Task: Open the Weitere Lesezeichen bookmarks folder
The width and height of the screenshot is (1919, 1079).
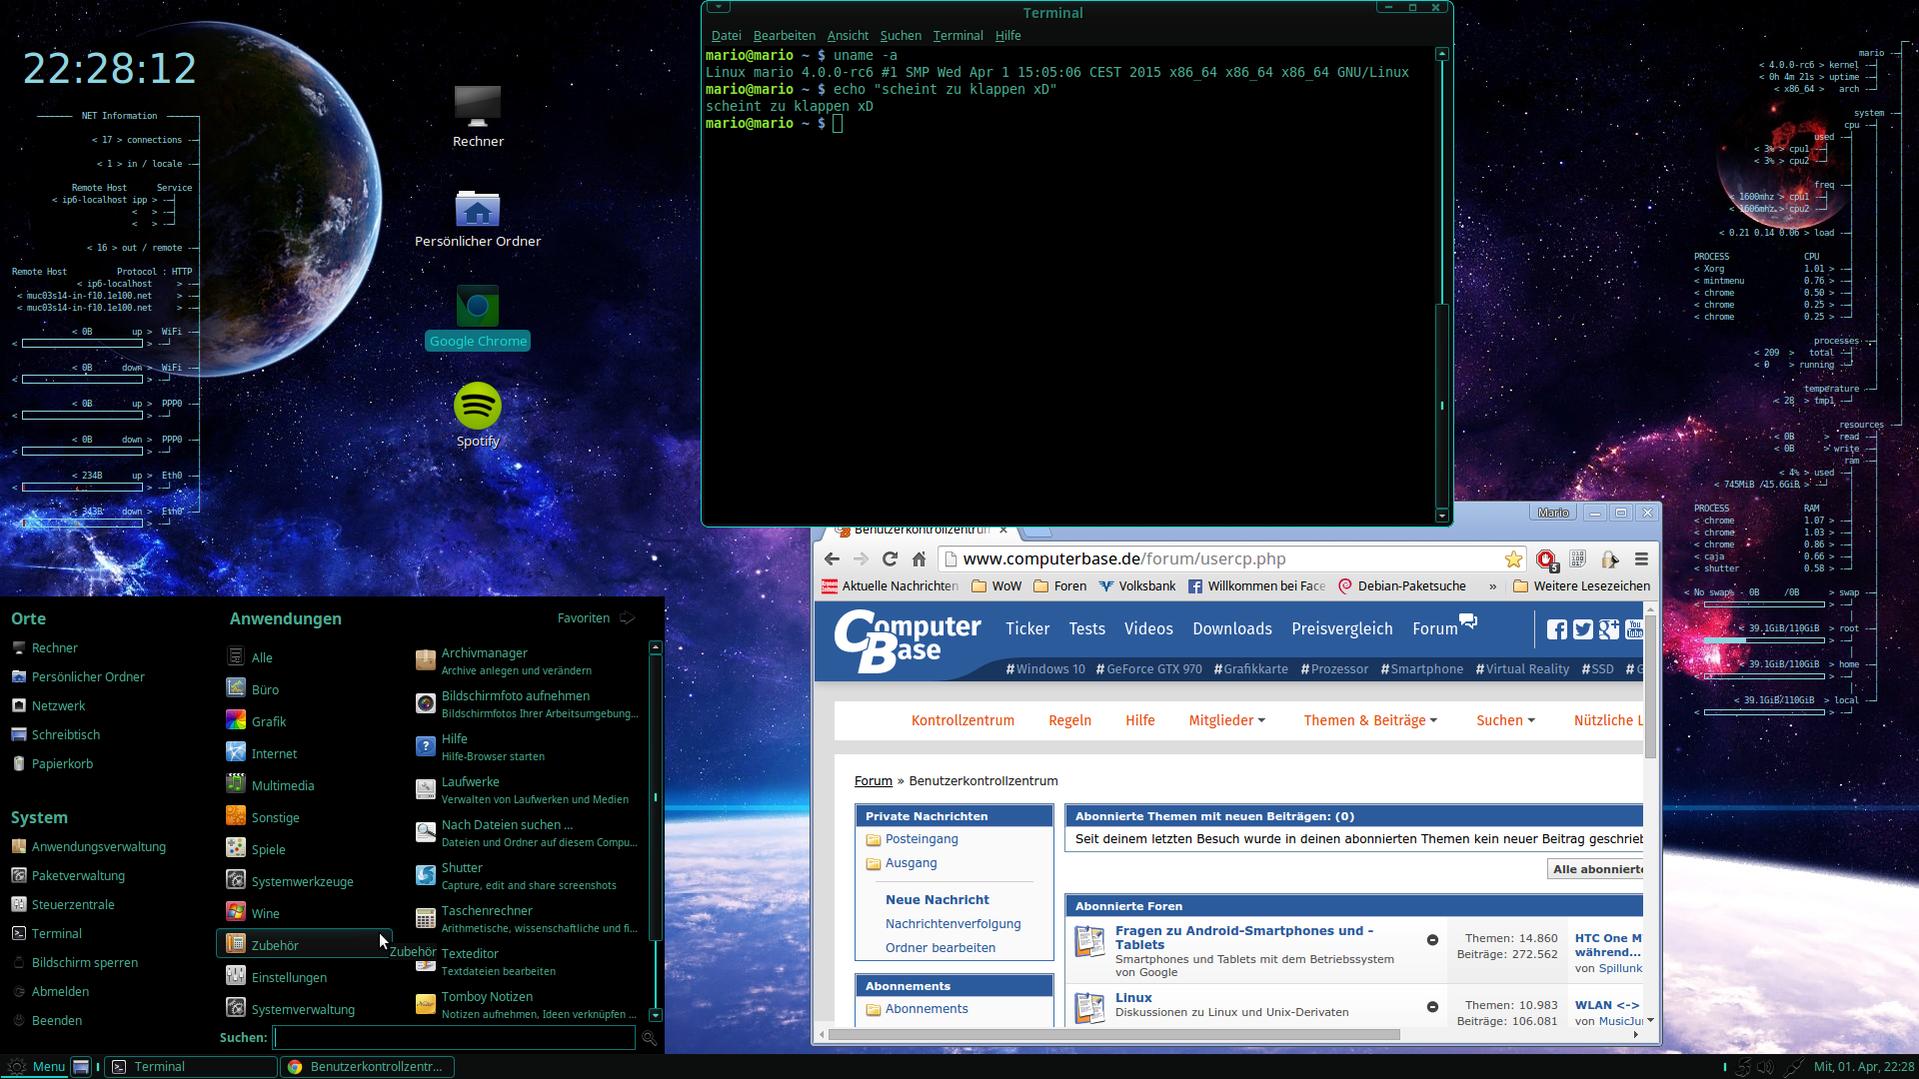Action: [1581, 586]
